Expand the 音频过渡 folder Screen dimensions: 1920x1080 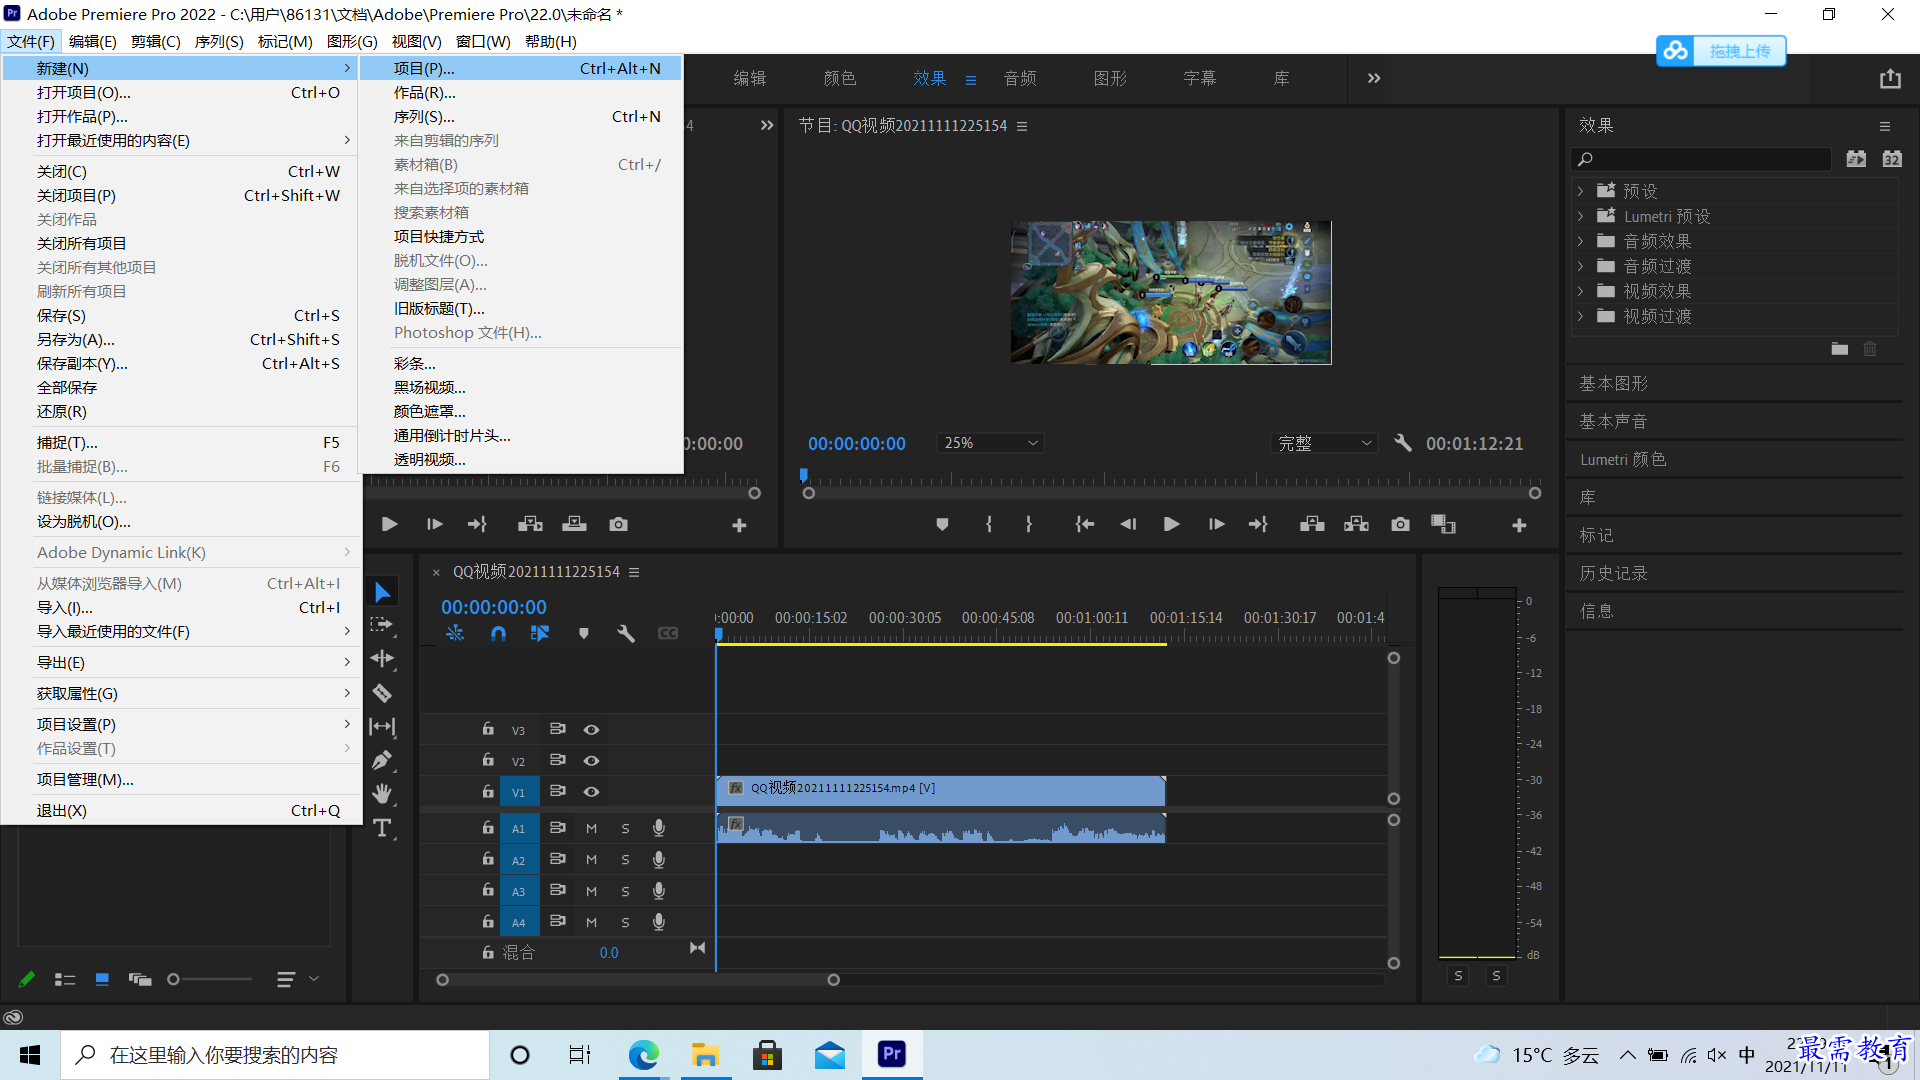tap(1580, 266)
